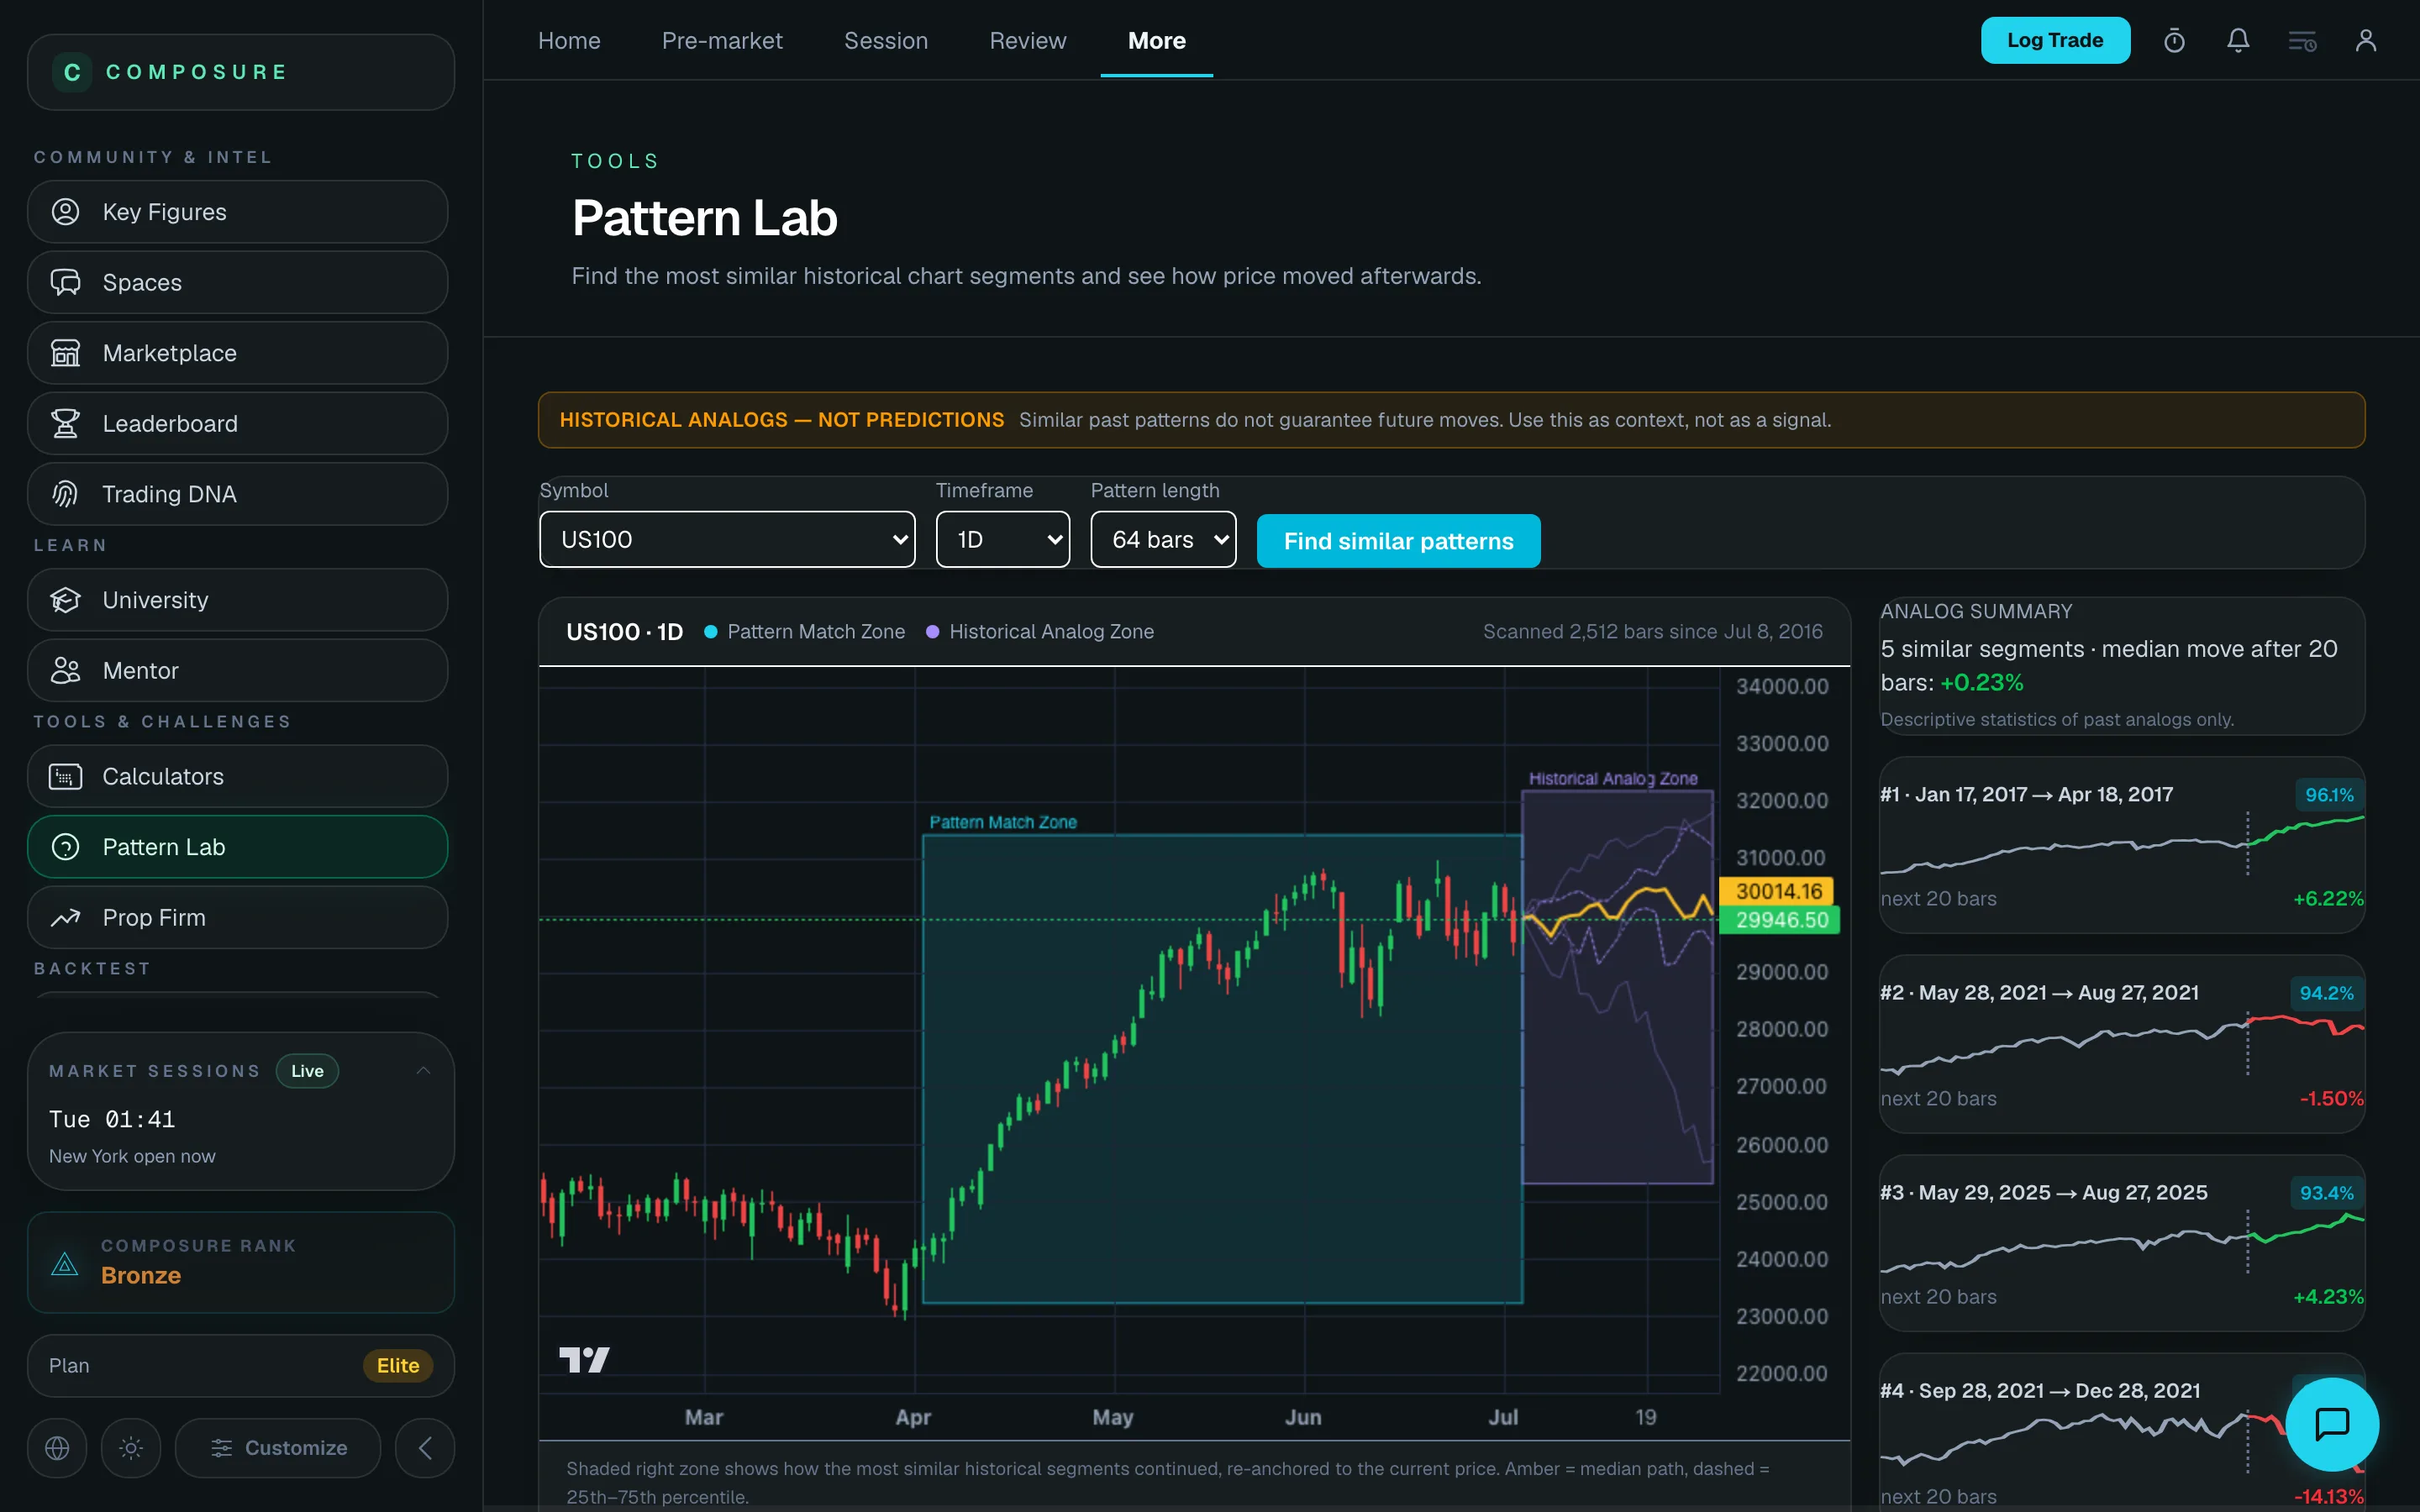Click the Elite plan badge
This screenshot has height=1512, width=2420.
click(398, 1365)
